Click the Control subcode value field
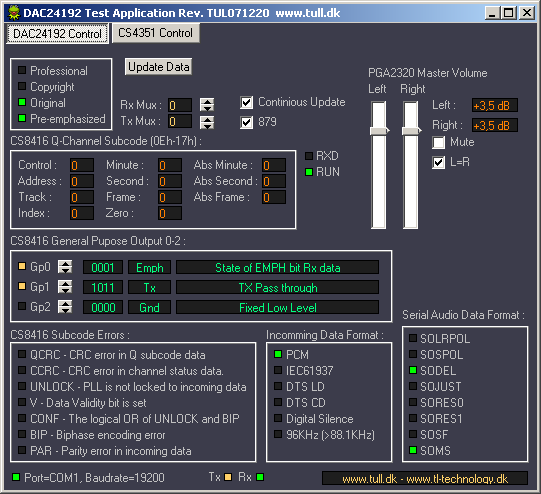The width and height of the screenshot is (541, 494). [82, 165]
